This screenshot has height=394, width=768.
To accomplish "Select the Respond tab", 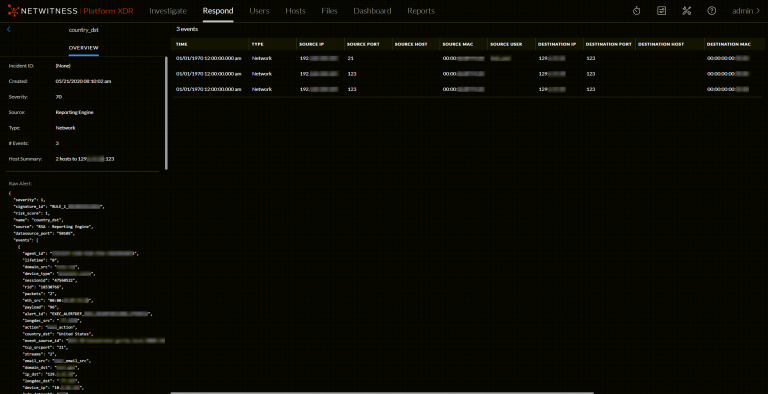I will 218,11.
